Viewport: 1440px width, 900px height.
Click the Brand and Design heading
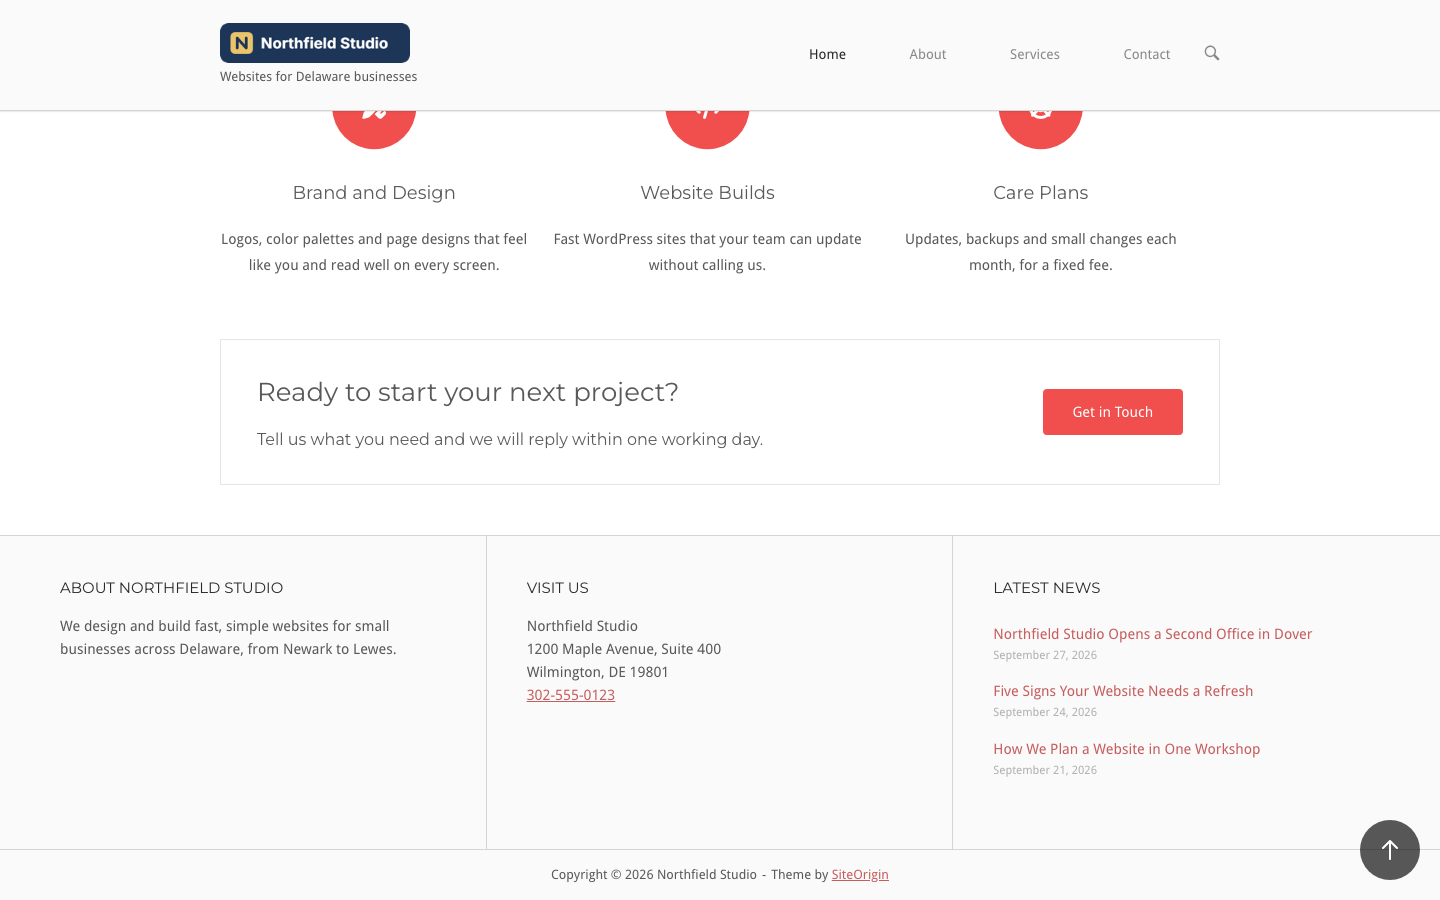point(374,192)
